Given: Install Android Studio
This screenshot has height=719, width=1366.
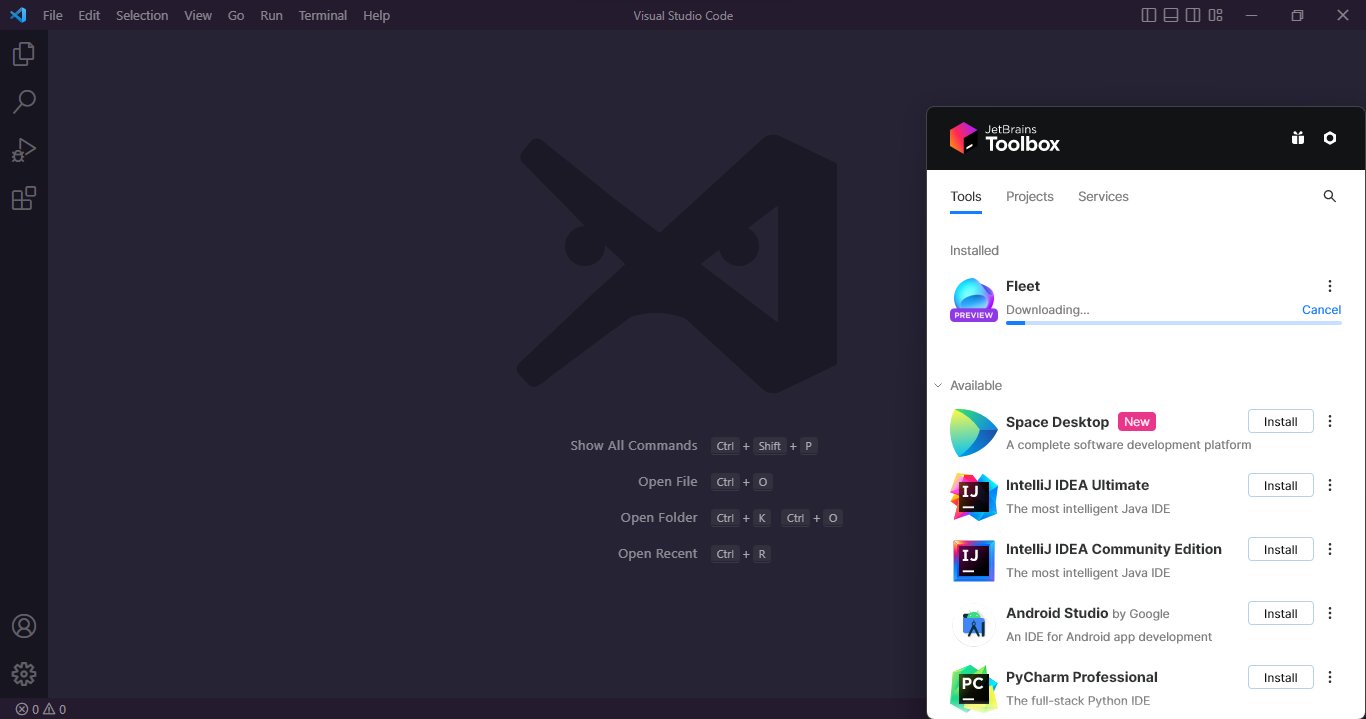Looking at the screenshot, I should (x=1280, y=613).
